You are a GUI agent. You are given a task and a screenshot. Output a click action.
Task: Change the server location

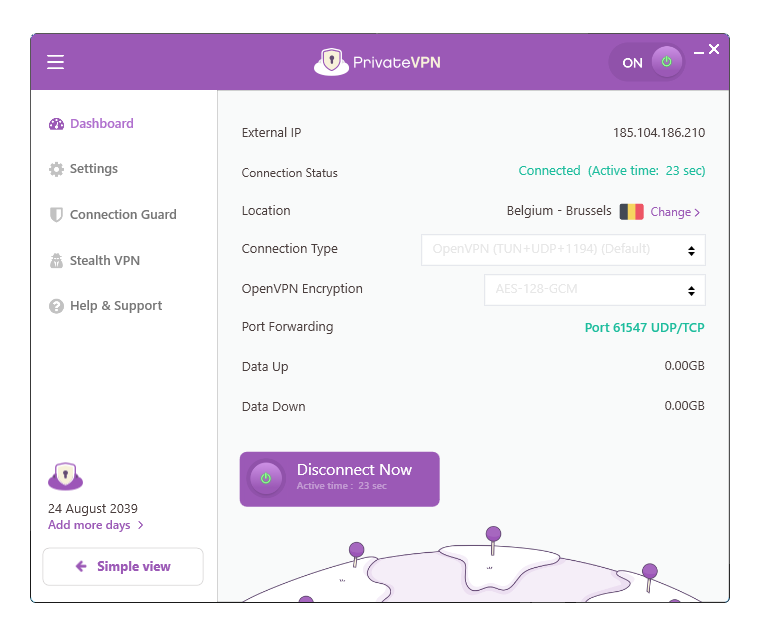pyautogui.click(x=675, y=212)
